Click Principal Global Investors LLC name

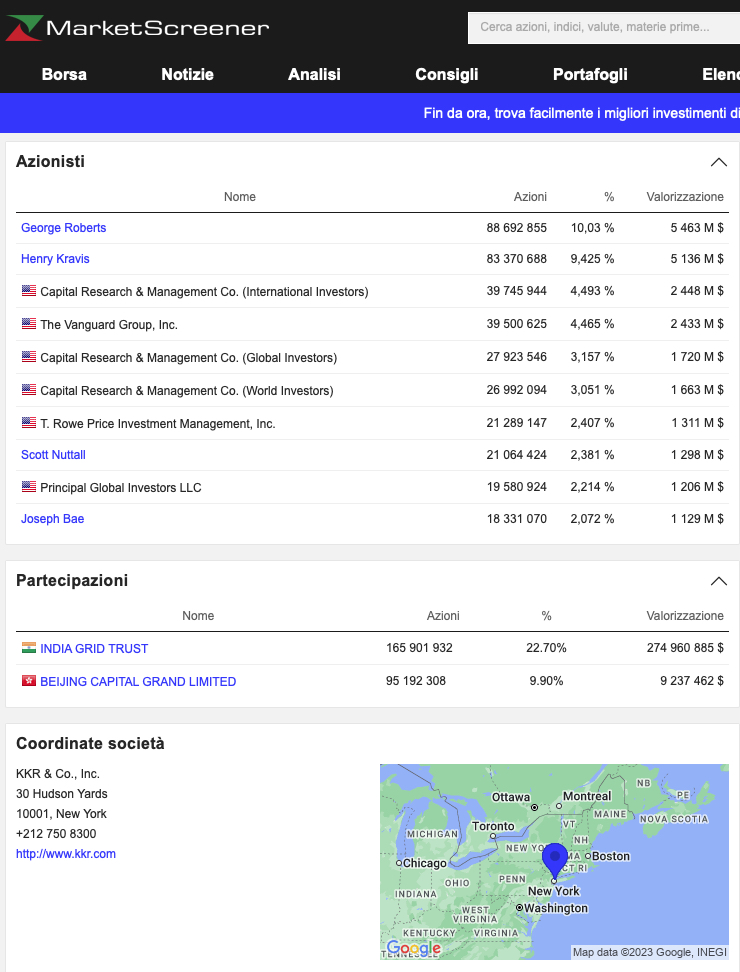coord(121,487)
